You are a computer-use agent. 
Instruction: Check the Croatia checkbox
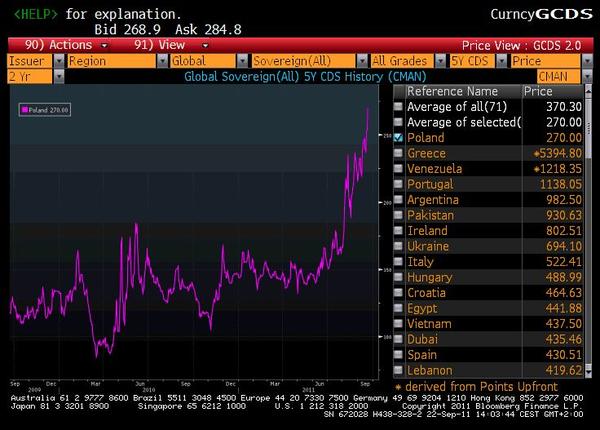pos(398,292)
